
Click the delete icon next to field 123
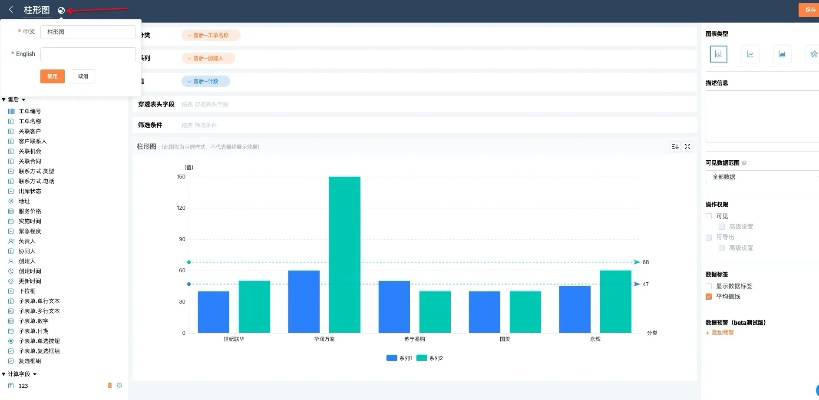[110, 385]
